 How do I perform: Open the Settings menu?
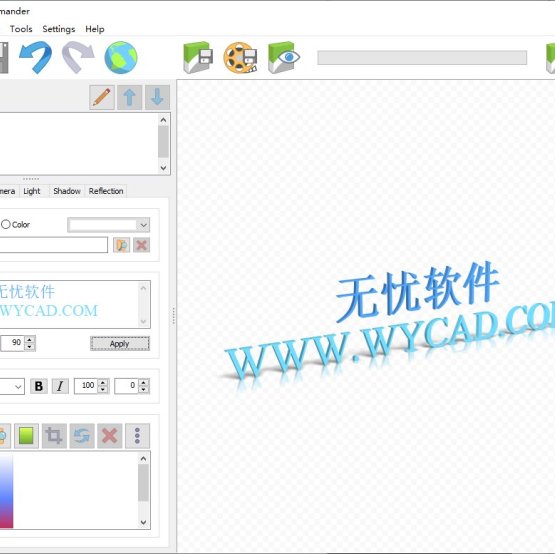pos(59,29)
